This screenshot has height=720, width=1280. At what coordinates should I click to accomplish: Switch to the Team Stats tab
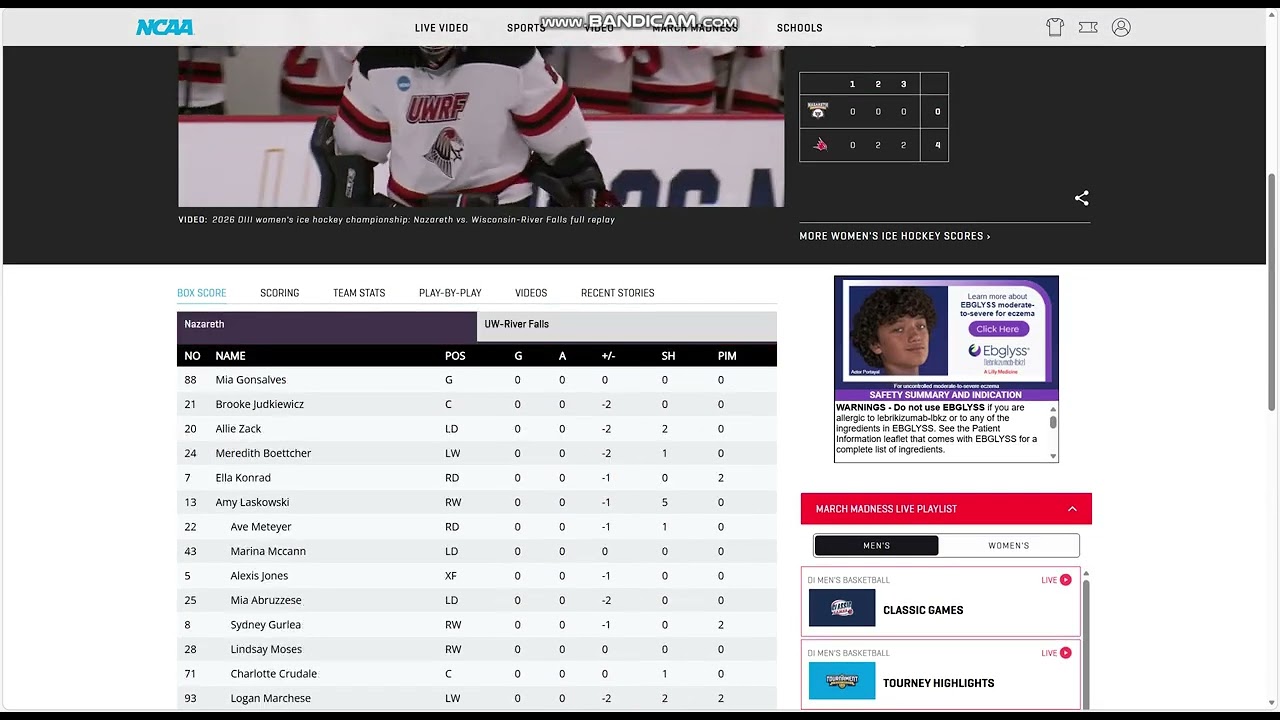[359, 293]
